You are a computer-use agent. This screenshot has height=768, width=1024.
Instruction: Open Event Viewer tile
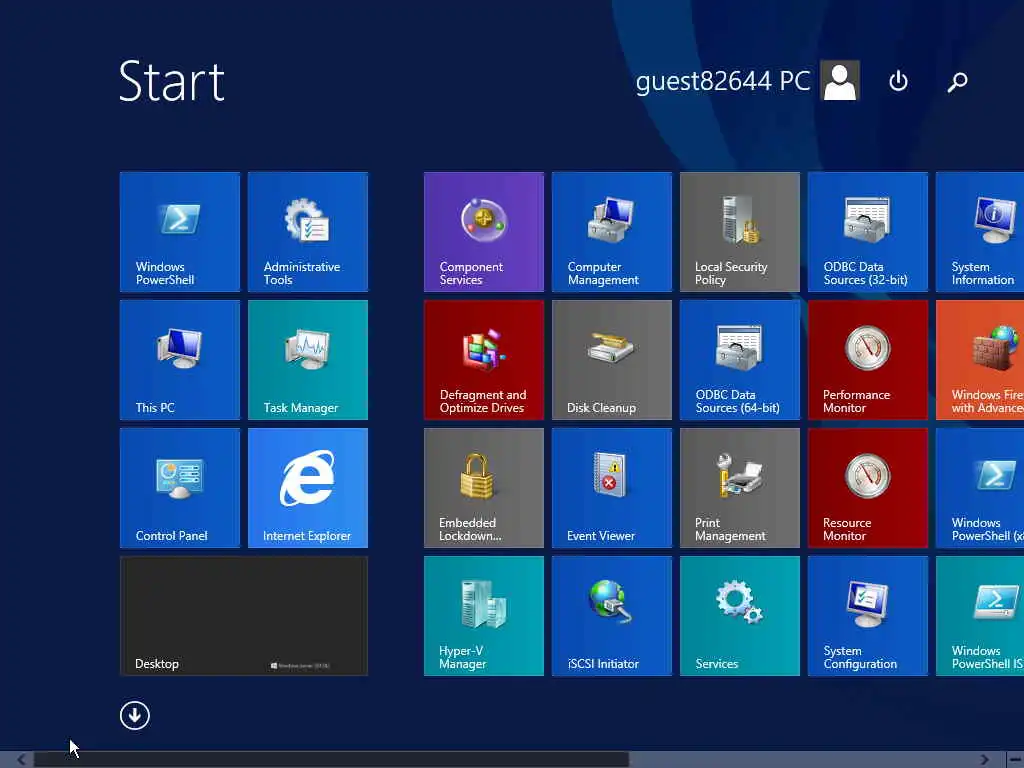[611, 488]
